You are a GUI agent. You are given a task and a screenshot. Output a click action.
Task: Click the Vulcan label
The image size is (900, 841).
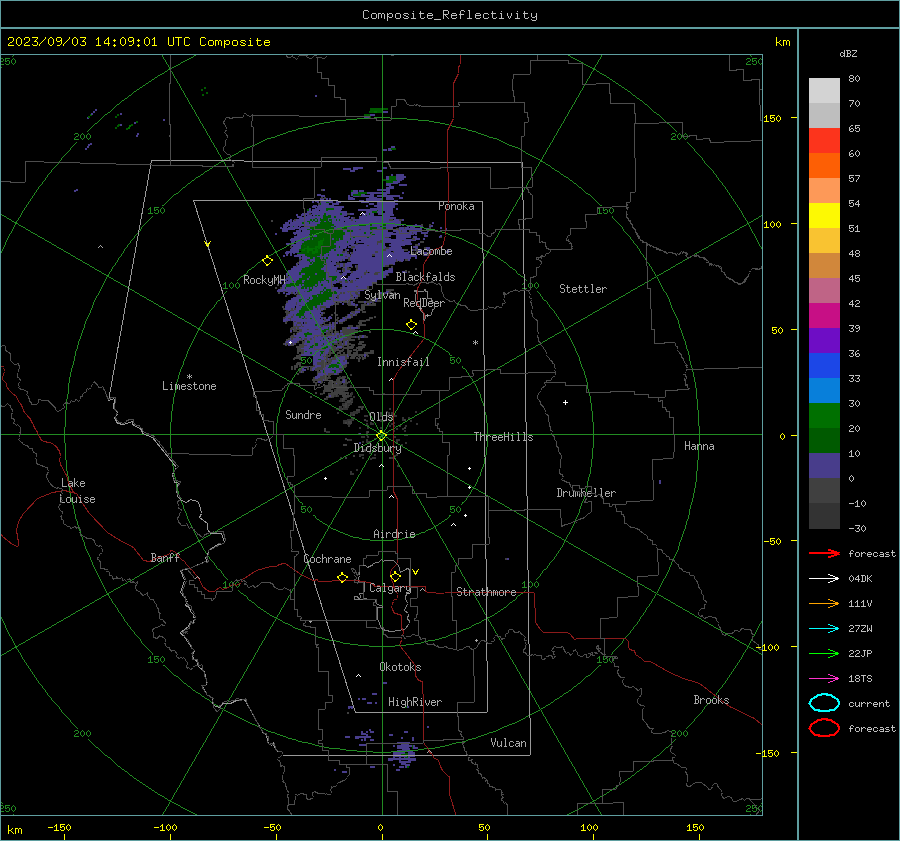click(508, 743)
